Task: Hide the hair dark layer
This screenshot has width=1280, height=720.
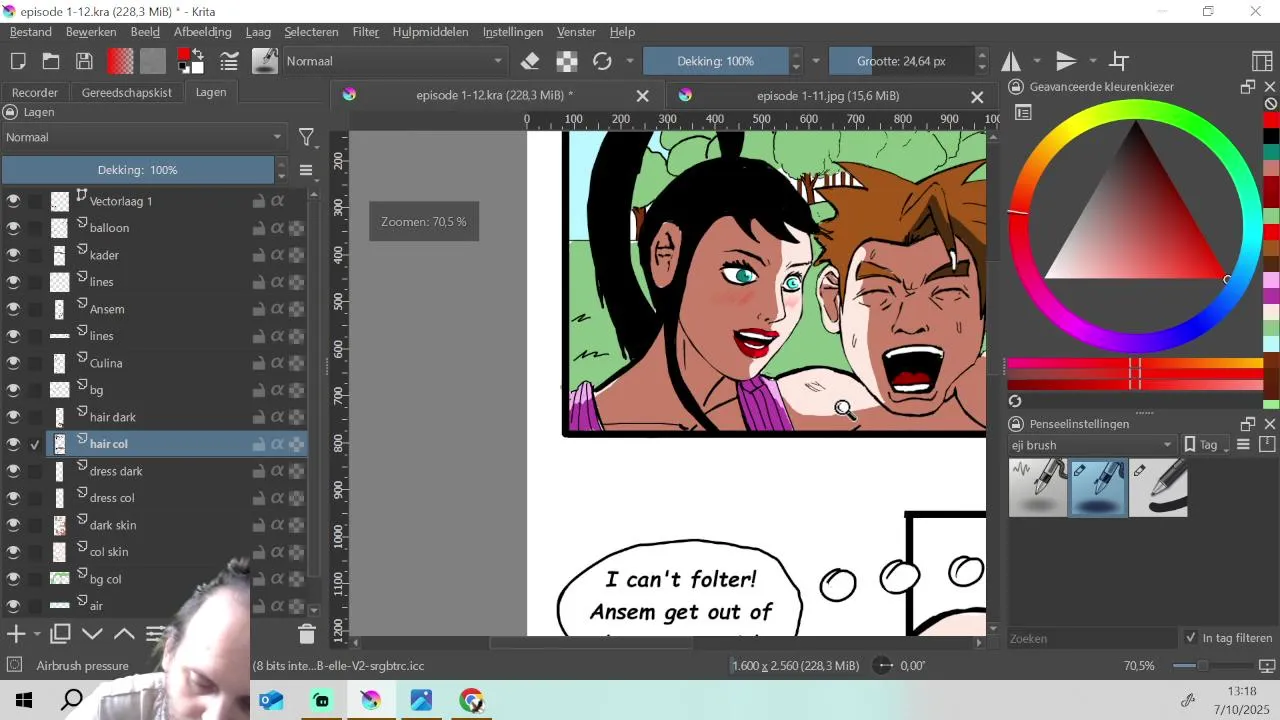Action: (13, 417)
